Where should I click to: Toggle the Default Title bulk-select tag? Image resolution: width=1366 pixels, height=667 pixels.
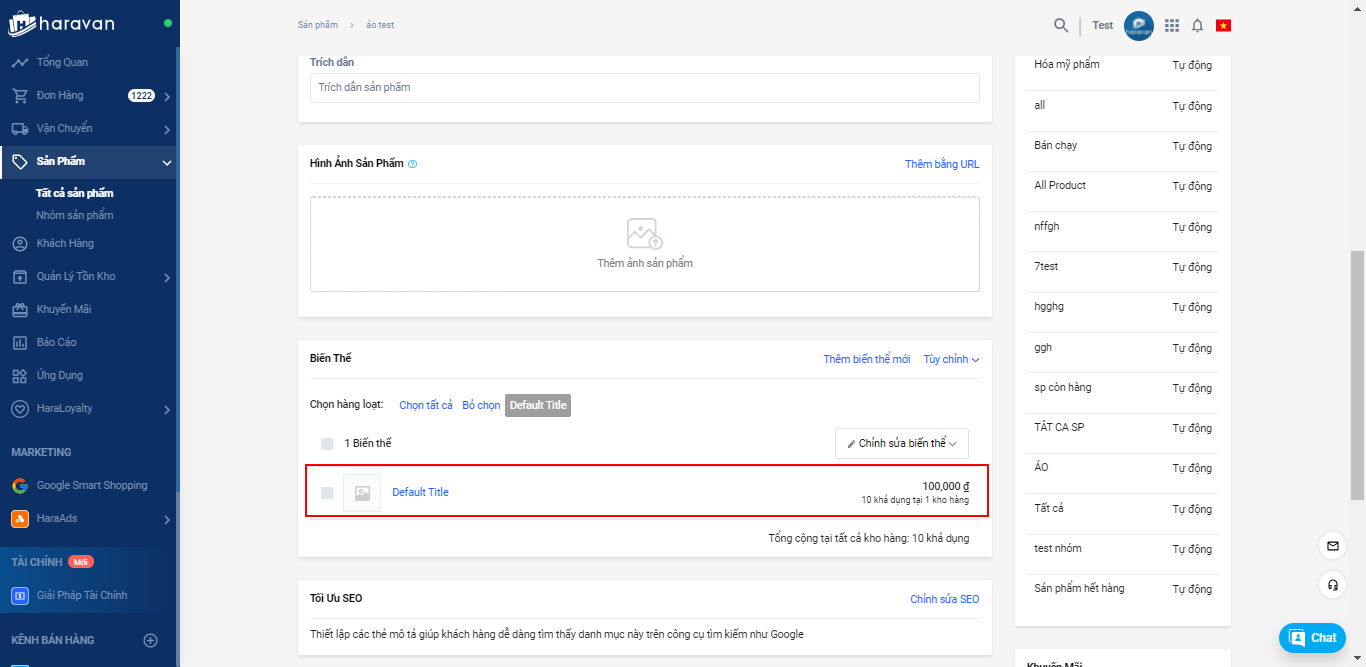538,405
